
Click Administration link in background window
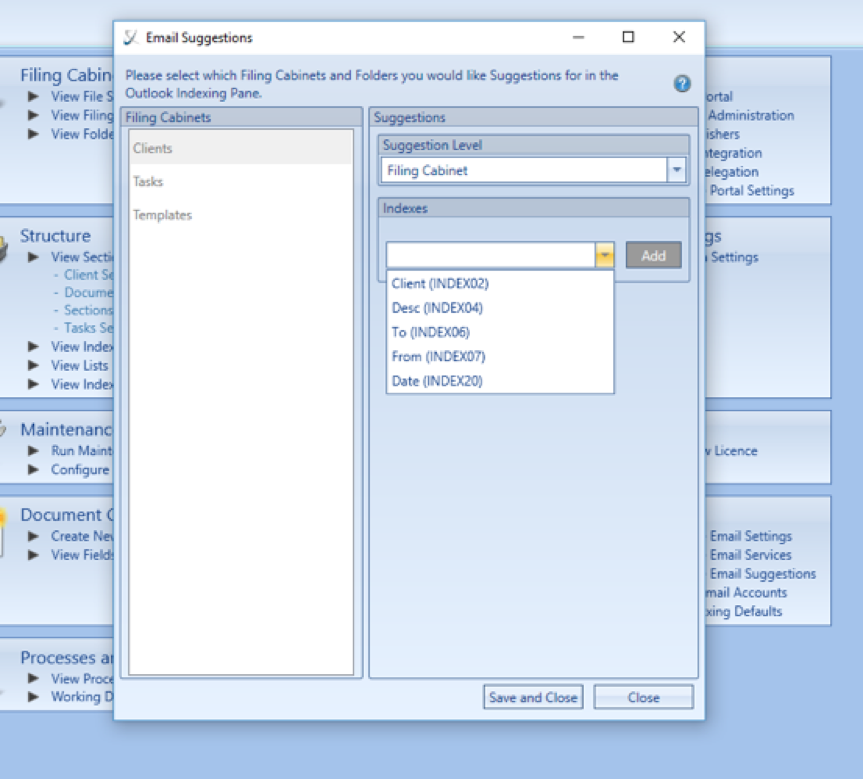coord(750,115)
